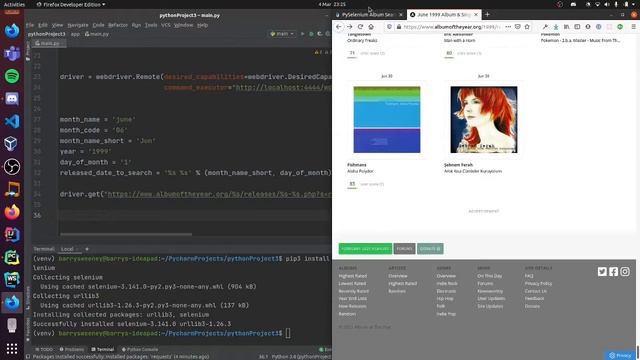Close the June 1999 Album browser tab

476,14
